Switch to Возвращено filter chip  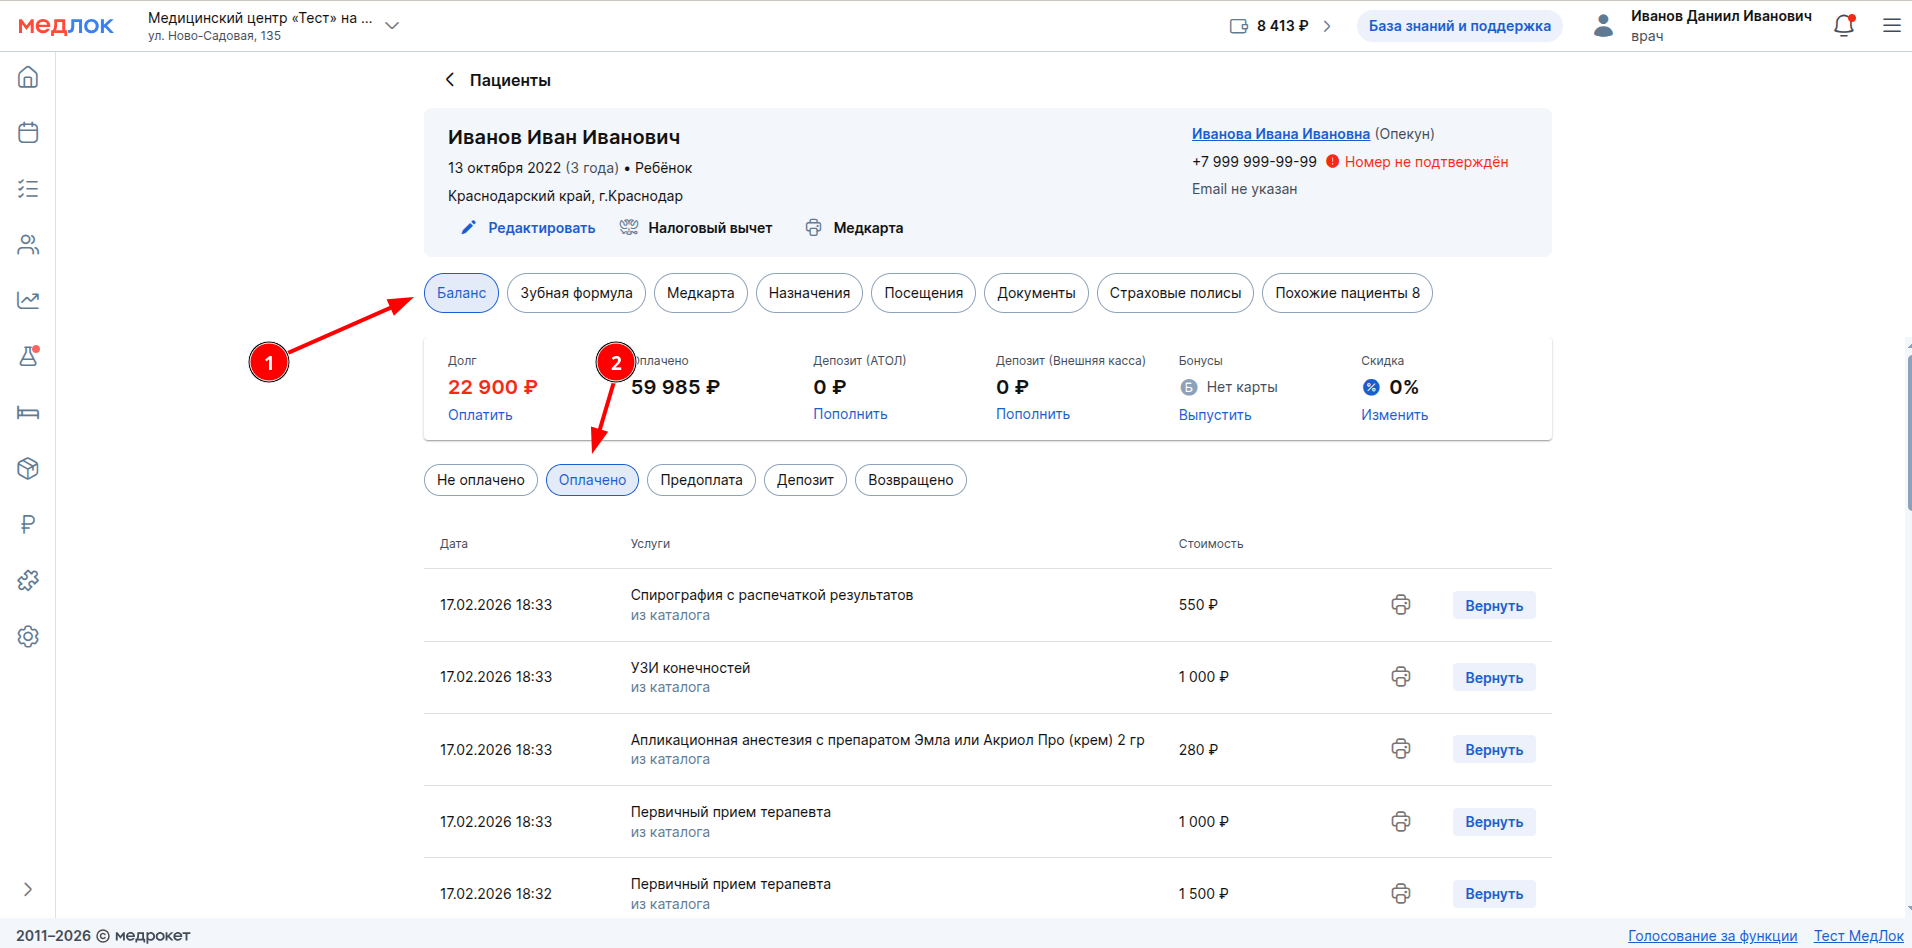tap(910, 480)
